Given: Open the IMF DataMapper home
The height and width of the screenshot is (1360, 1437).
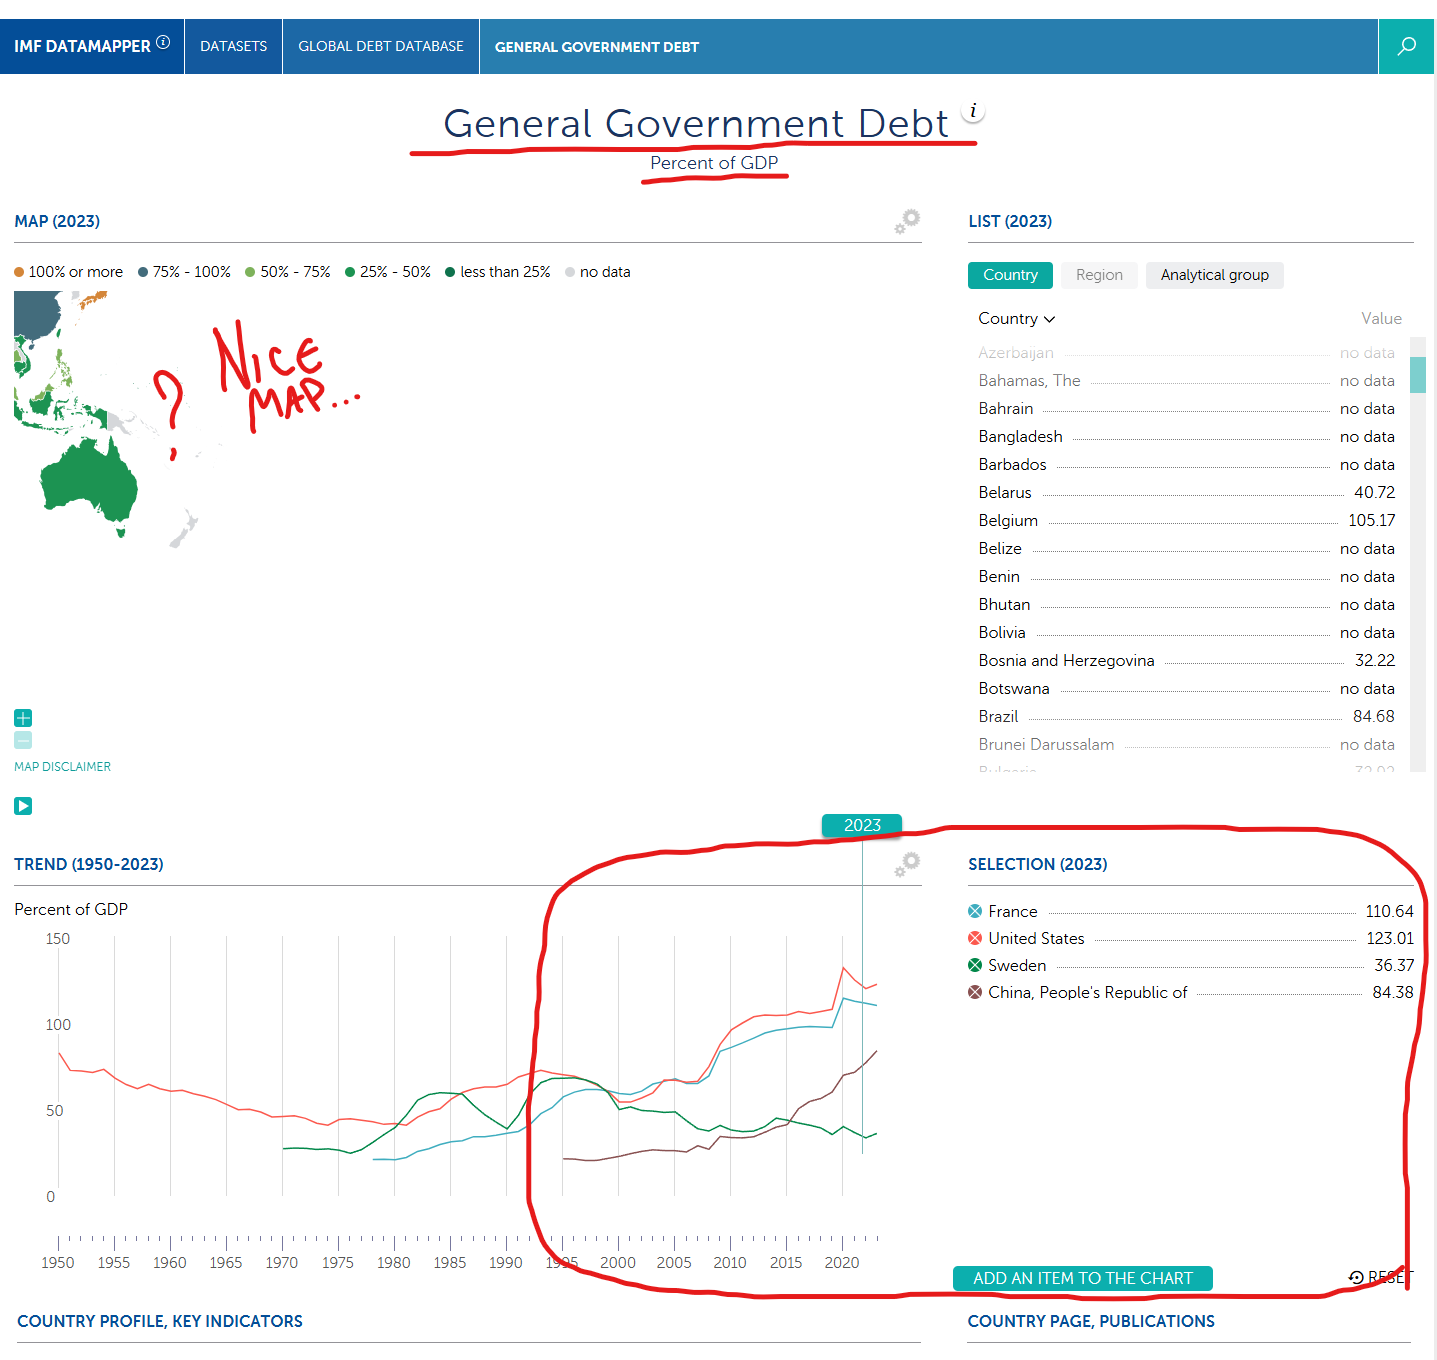Looking at the screenshot, I should pyautogui.click(x=82, y=46).
